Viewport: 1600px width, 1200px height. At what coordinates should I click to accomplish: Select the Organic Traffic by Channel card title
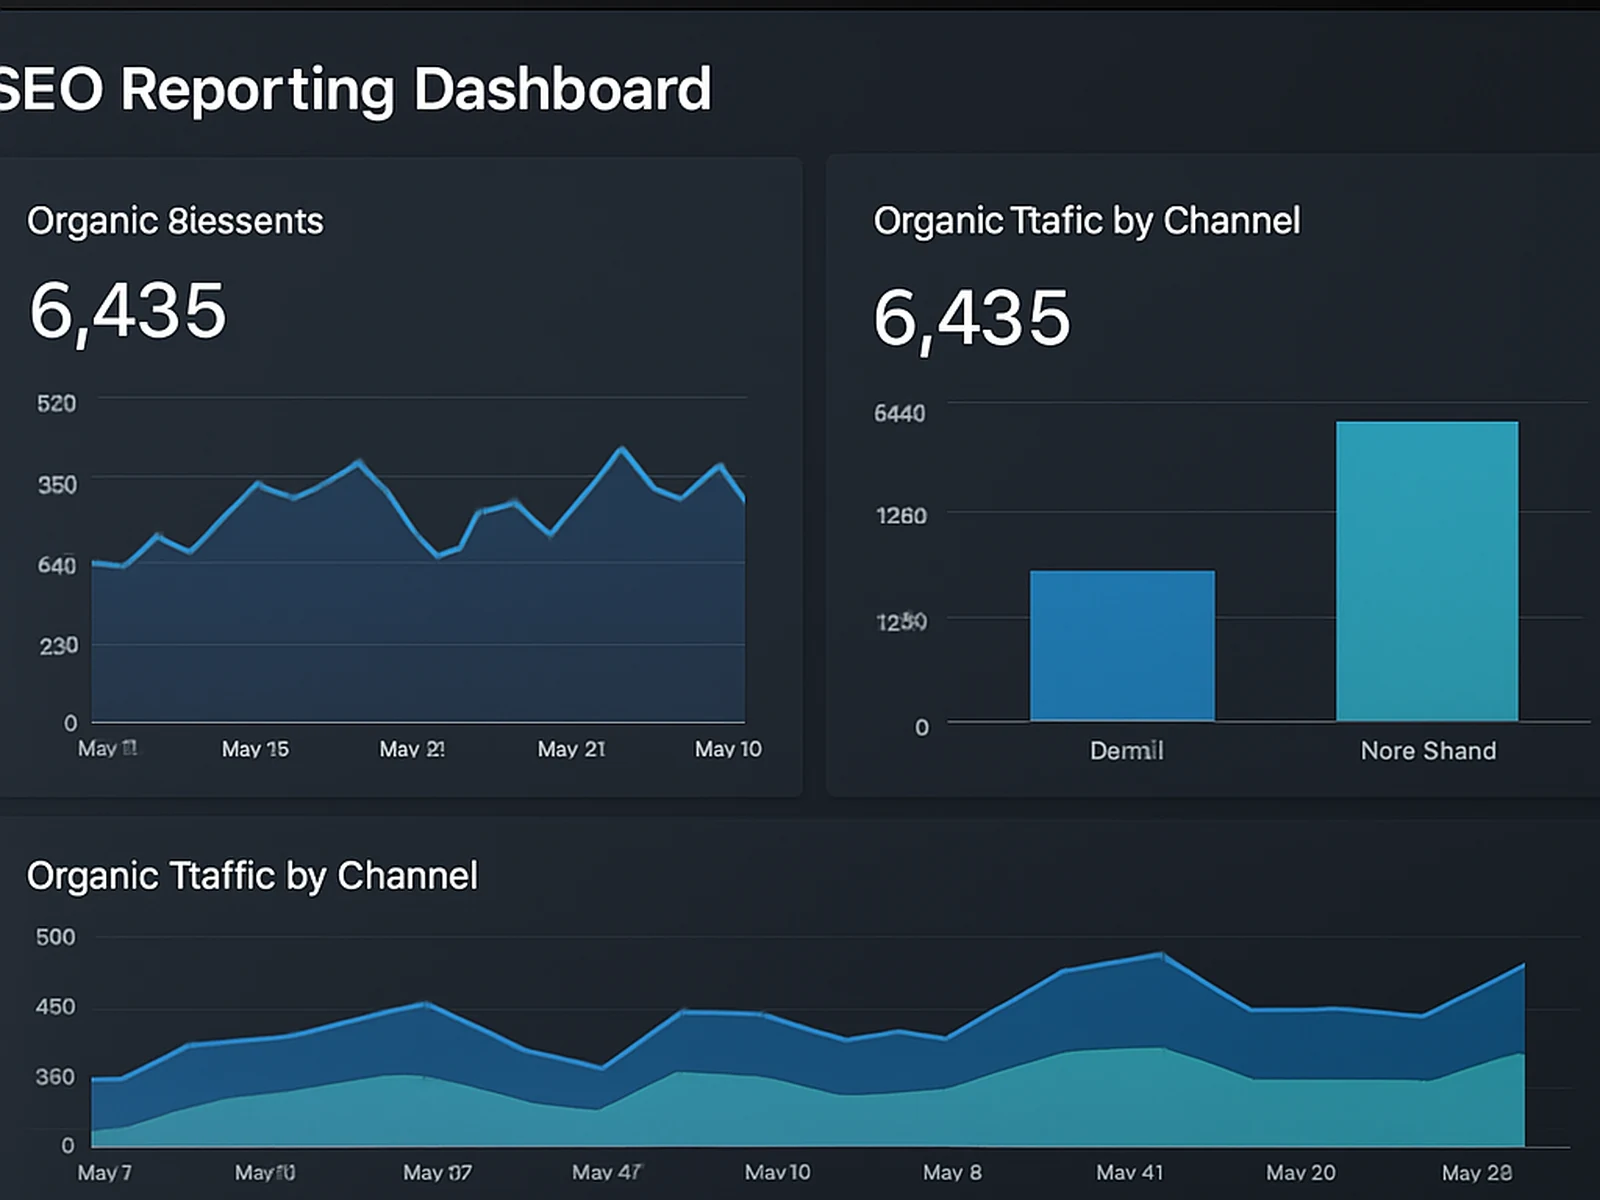pos(1087,220)
